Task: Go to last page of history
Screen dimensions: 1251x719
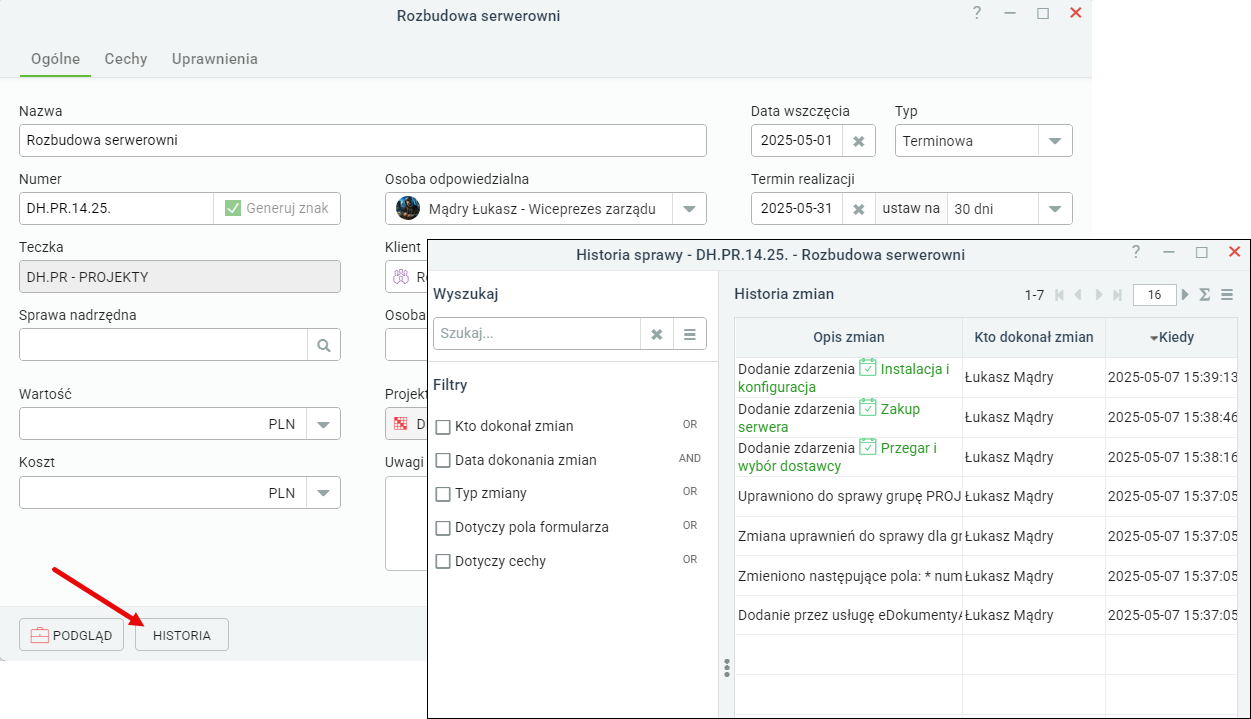Action: 1117,295
